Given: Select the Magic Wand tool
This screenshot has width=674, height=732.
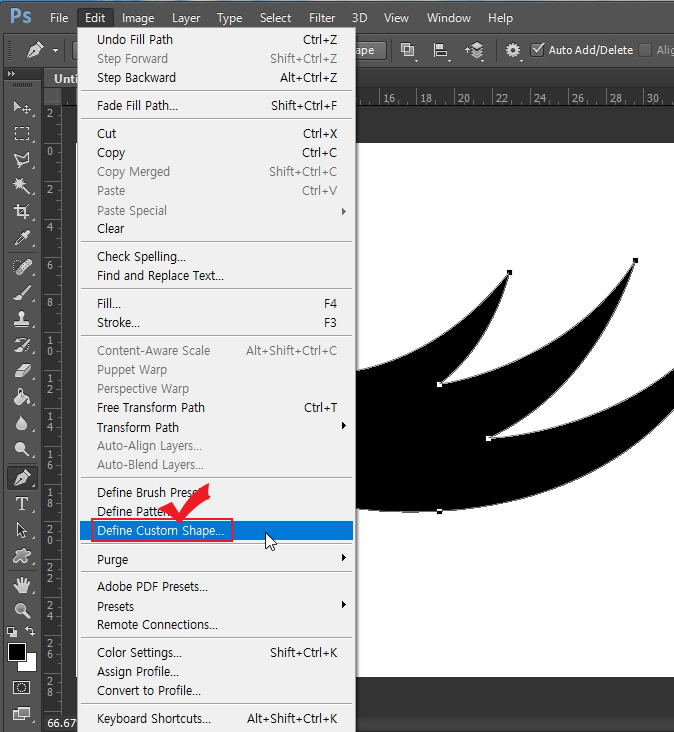Looking at the screenshot, I should click(21, 186).
